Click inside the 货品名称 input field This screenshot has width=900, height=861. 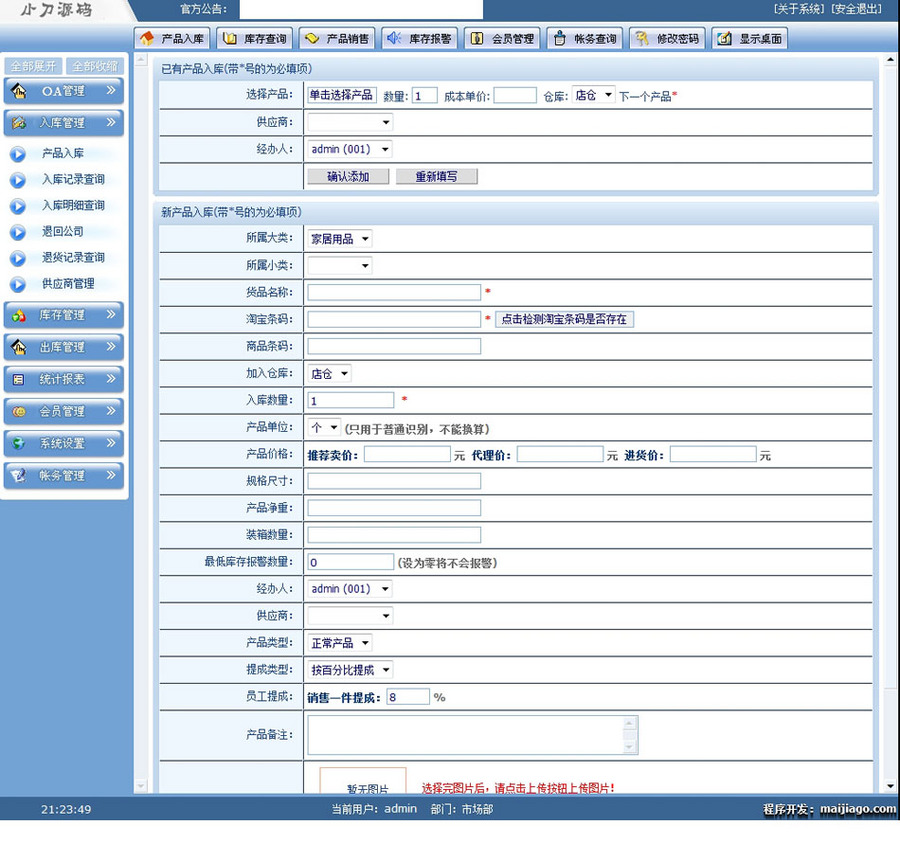pos(393,291)
